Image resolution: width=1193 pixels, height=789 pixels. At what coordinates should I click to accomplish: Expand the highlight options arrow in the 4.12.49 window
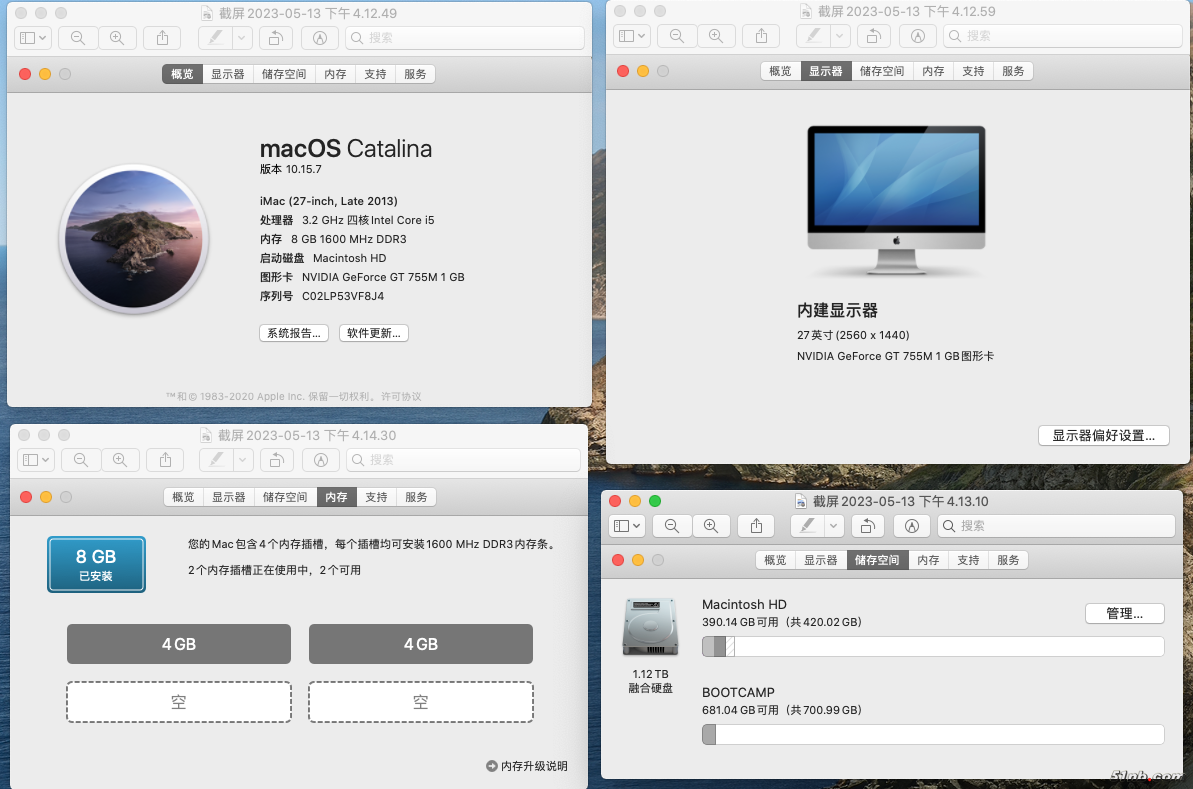[241, 37]
